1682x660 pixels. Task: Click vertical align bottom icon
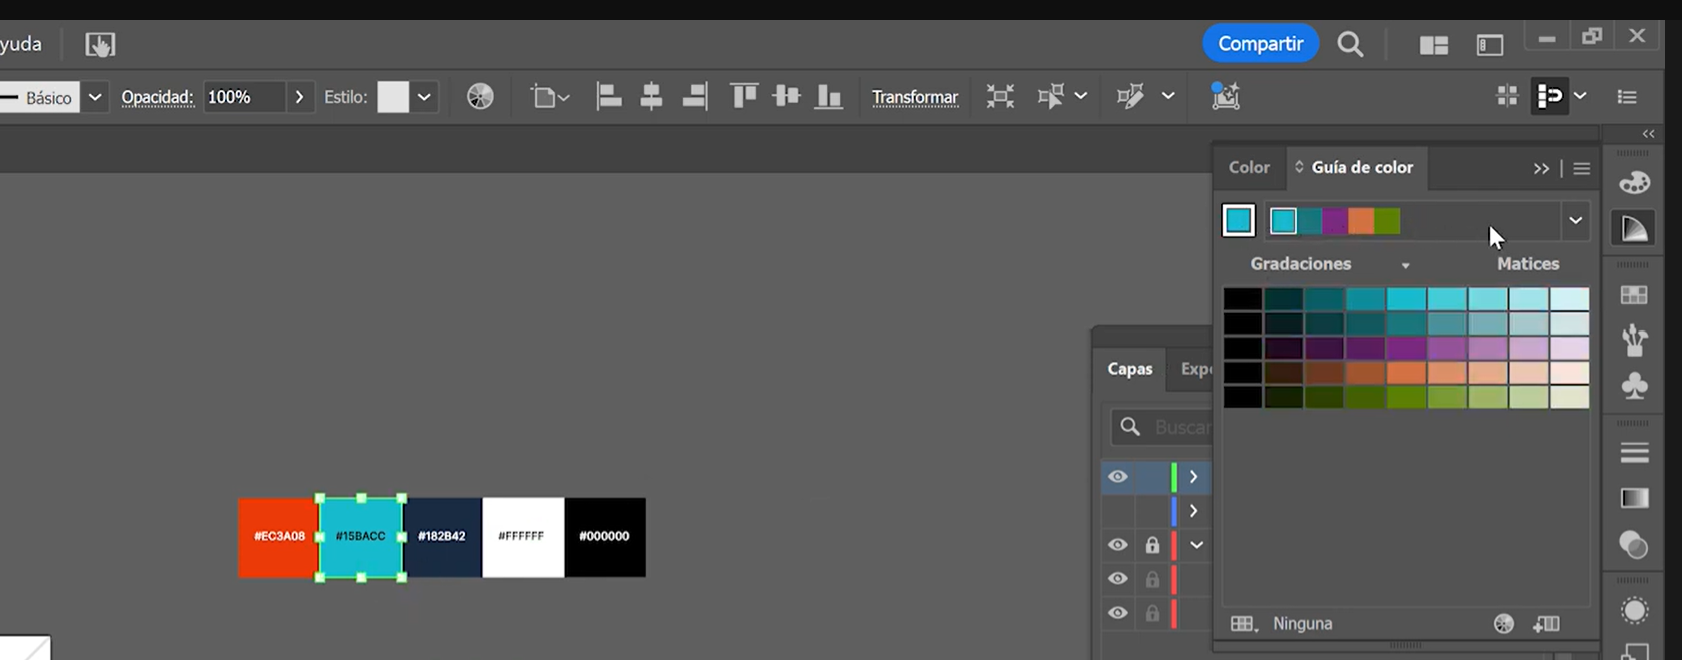(829, 97)
